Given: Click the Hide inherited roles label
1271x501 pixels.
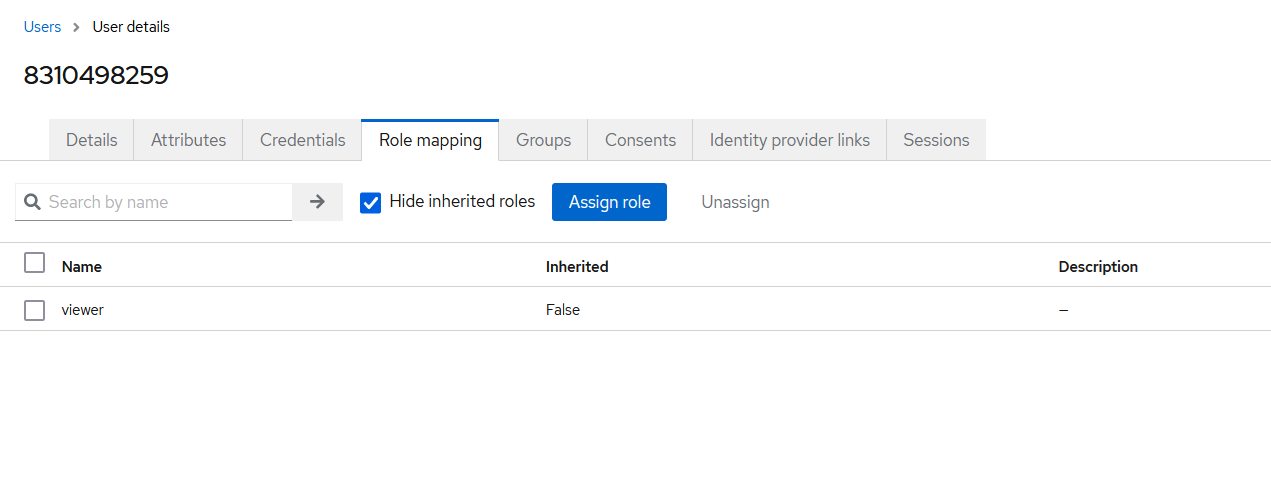Looking at the screenshot, I should pos(462,201).
